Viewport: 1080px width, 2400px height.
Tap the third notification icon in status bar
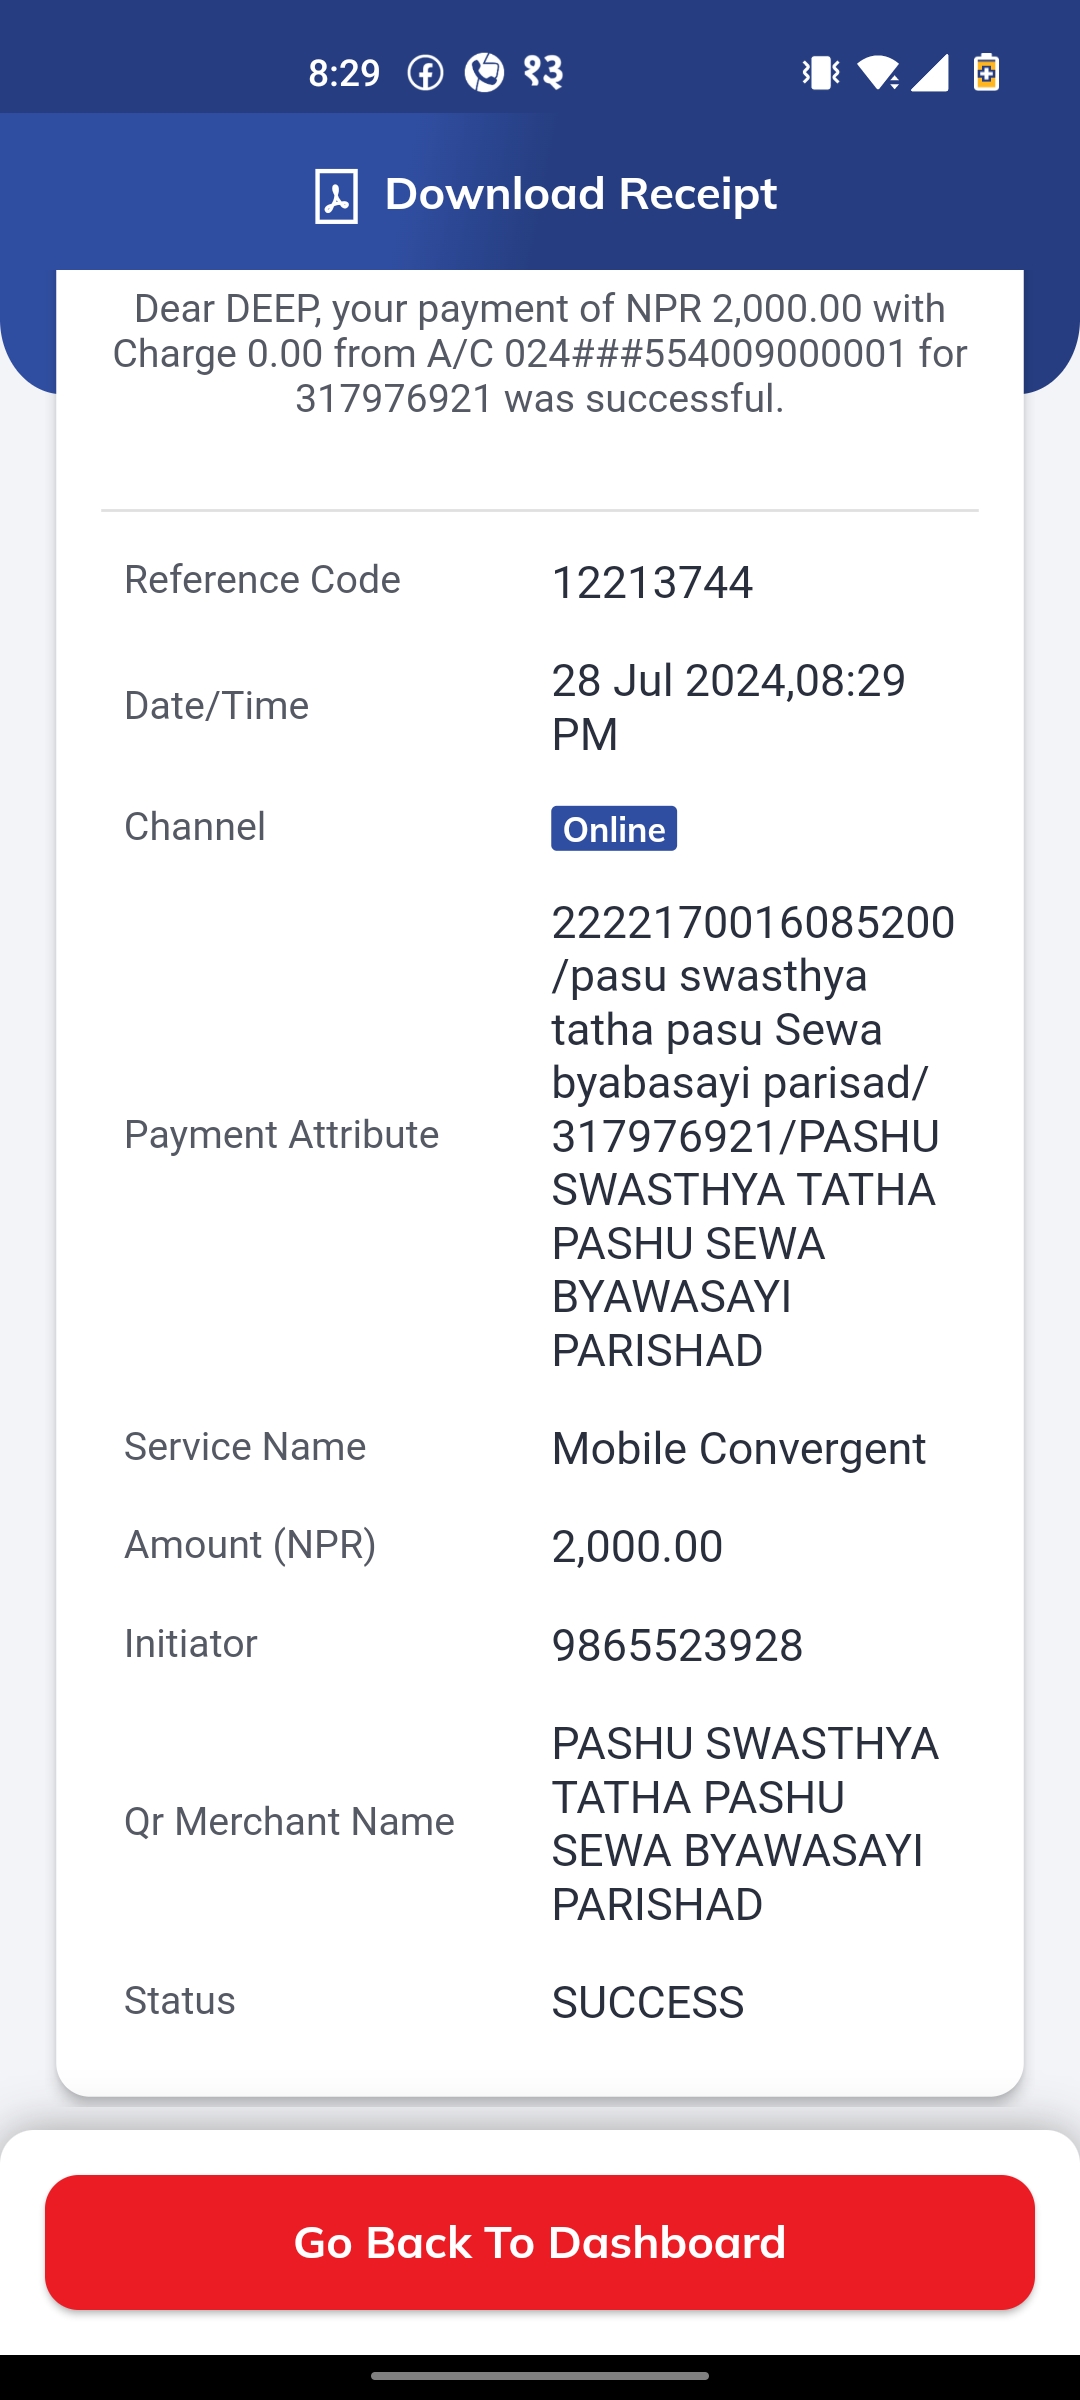[543, 72]
